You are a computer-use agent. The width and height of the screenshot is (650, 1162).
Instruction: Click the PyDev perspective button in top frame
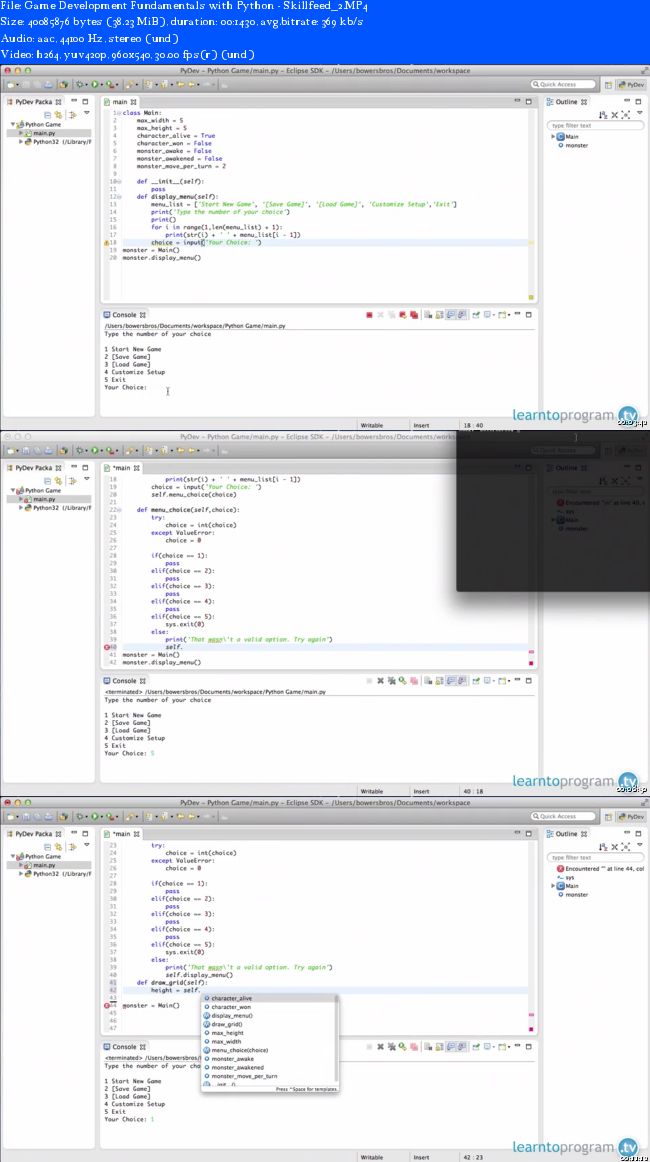coord(631,85)
